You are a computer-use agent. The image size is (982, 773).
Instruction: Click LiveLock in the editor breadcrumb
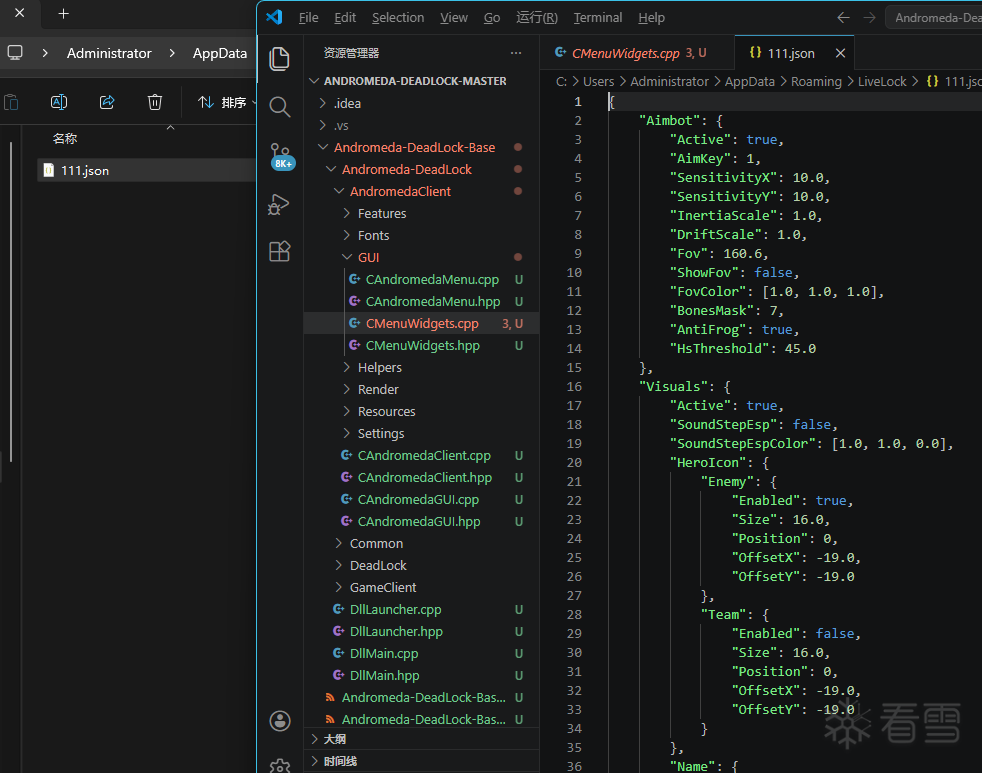[x=882, y=81]
